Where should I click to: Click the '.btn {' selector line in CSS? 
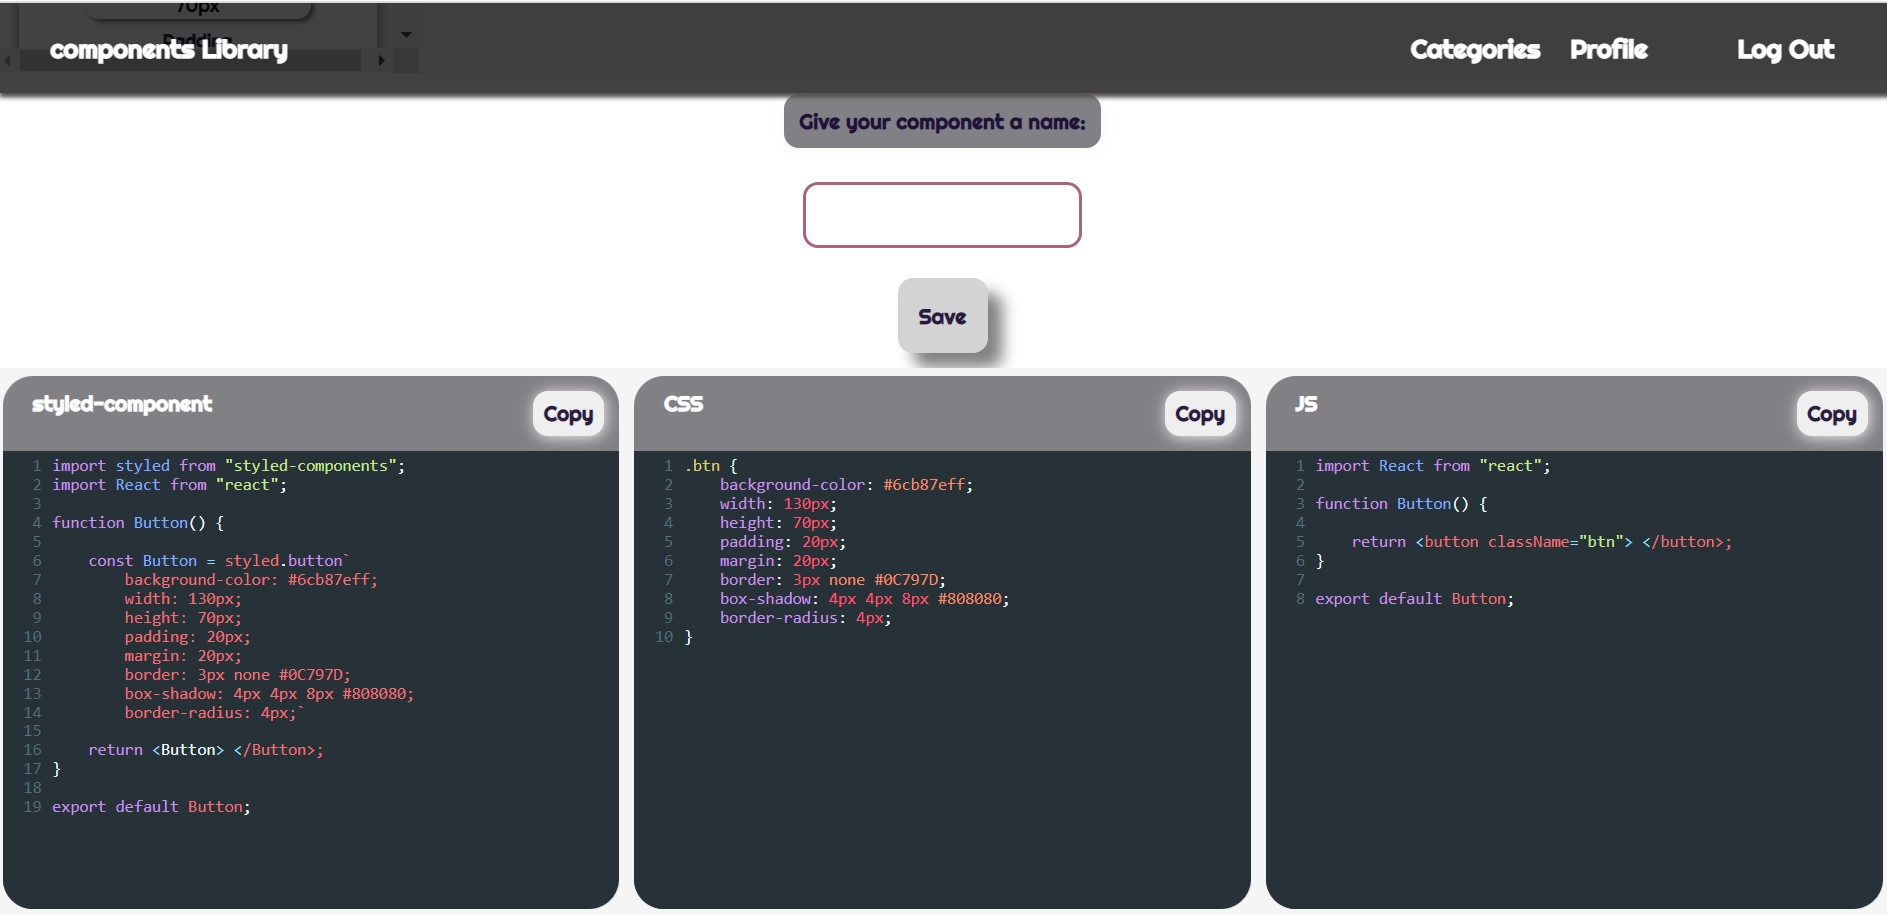pos(711,466)
